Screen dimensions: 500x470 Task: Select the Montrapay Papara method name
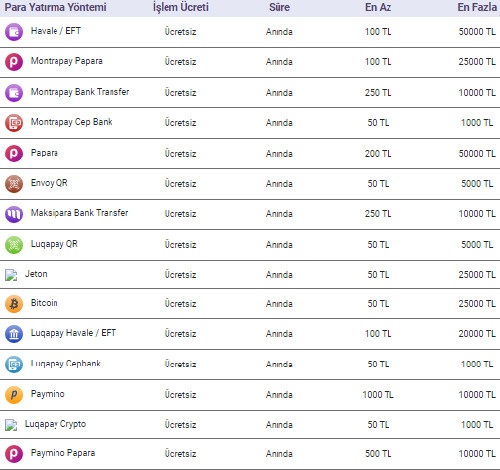[67, 61]
